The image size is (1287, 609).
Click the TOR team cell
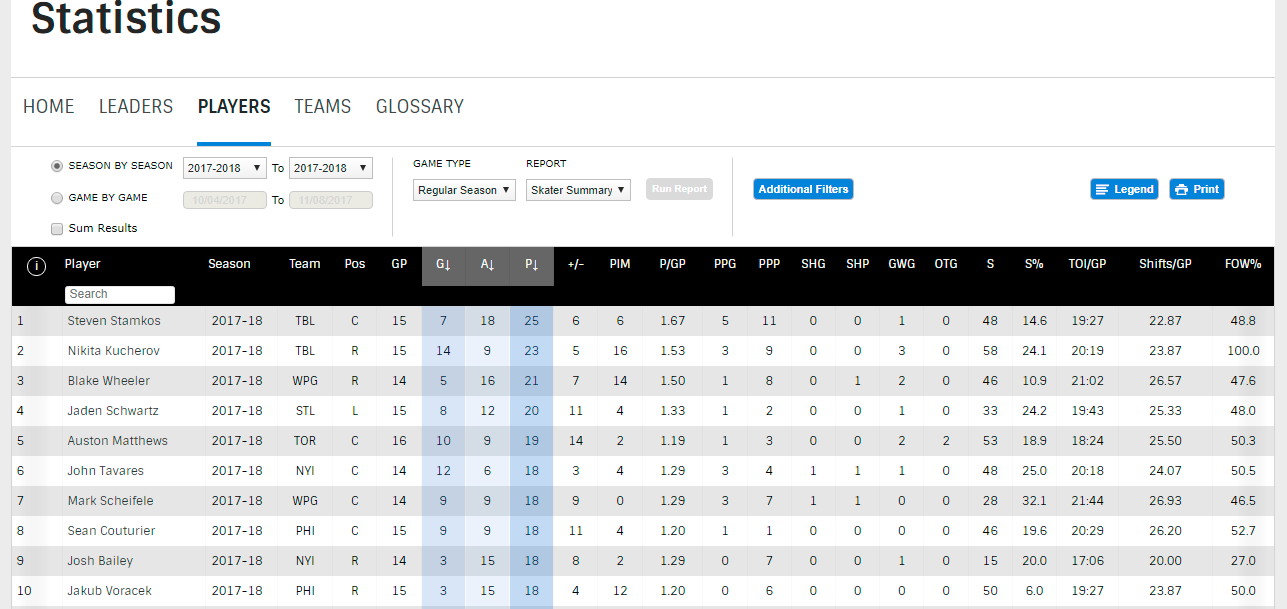[305, 441]
